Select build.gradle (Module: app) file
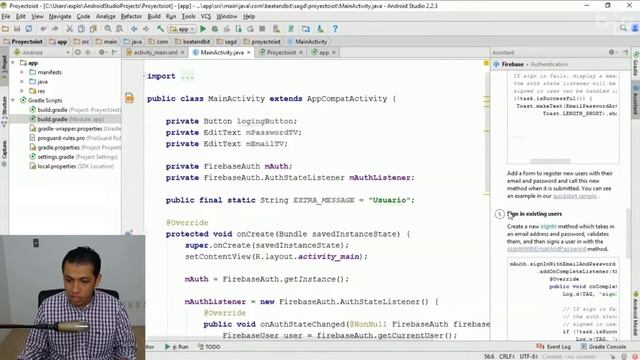 point(70,119)
